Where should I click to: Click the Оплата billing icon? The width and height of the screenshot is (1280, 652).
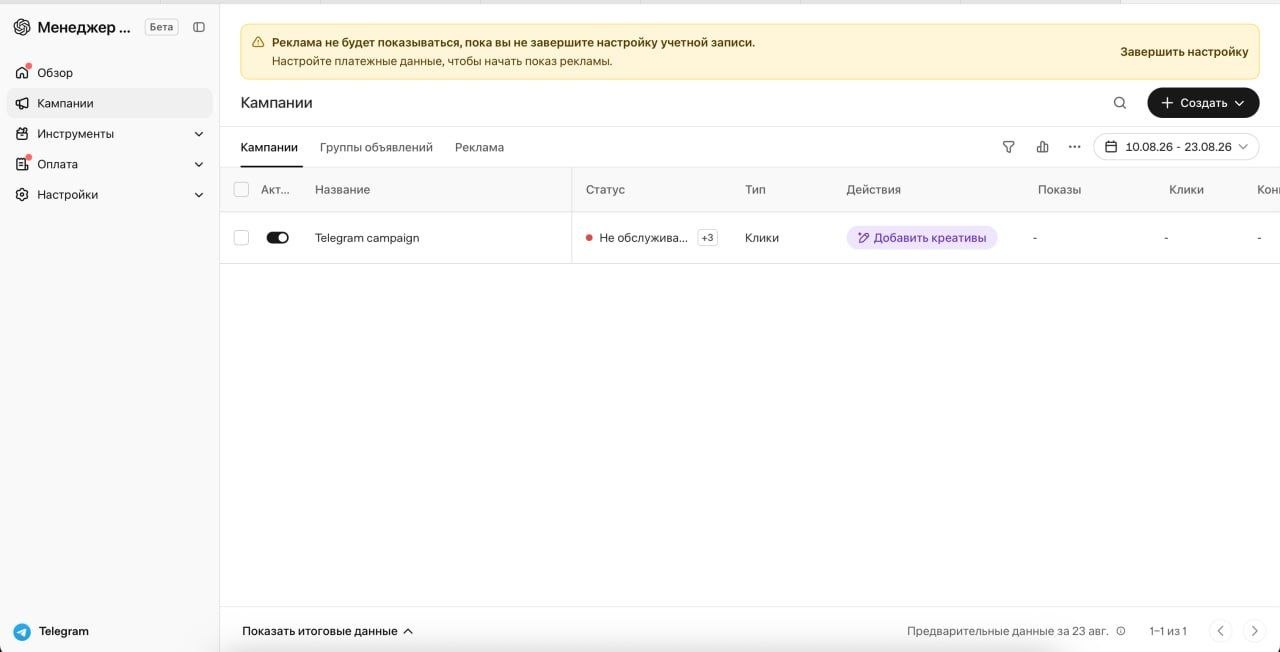coord(22,164)
